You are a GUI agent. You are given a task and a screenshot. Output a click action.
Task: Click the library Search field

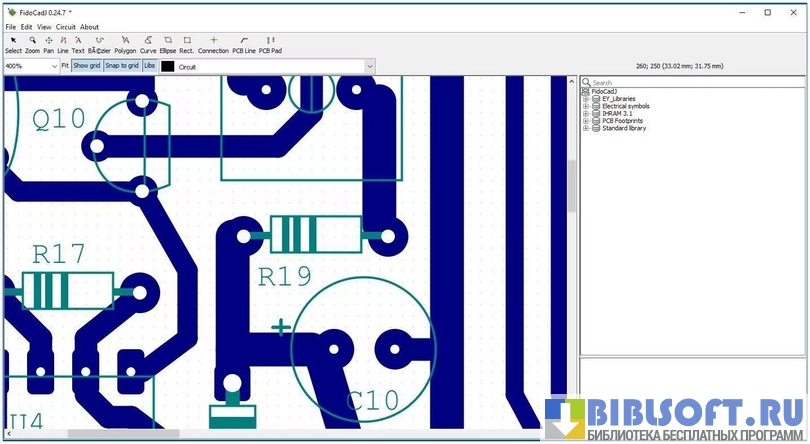[690, 82]
